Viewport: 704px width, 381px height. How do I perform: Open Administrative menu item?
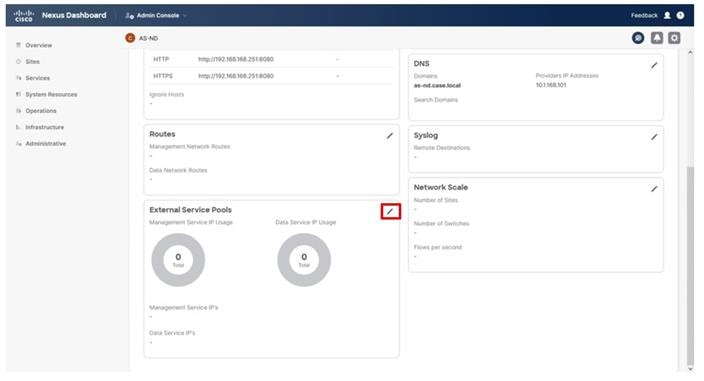click(x=46, y=144)
